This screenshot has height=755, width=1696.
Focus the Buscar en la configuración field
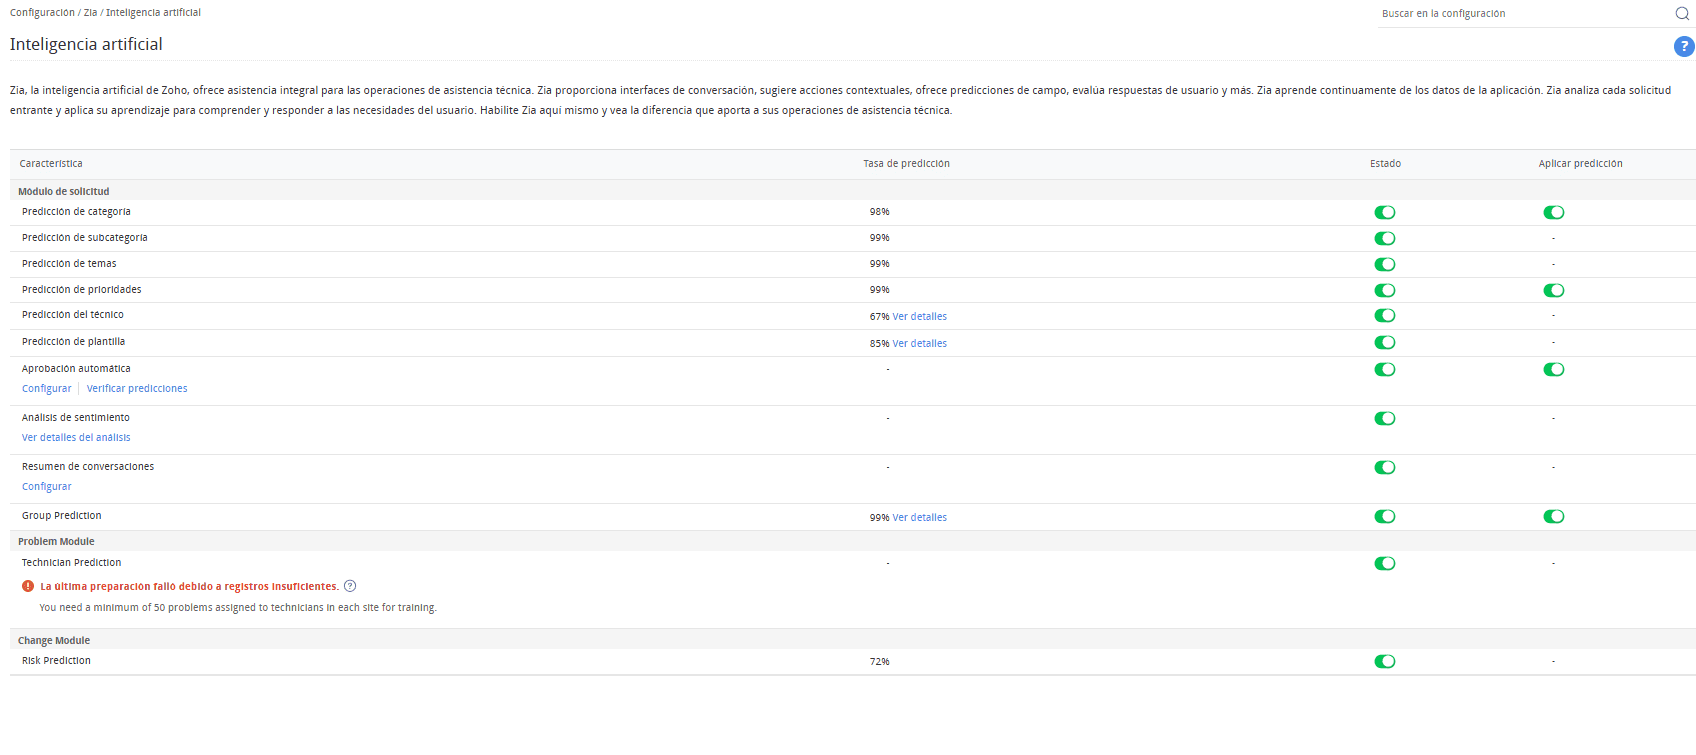[1520, 14]
